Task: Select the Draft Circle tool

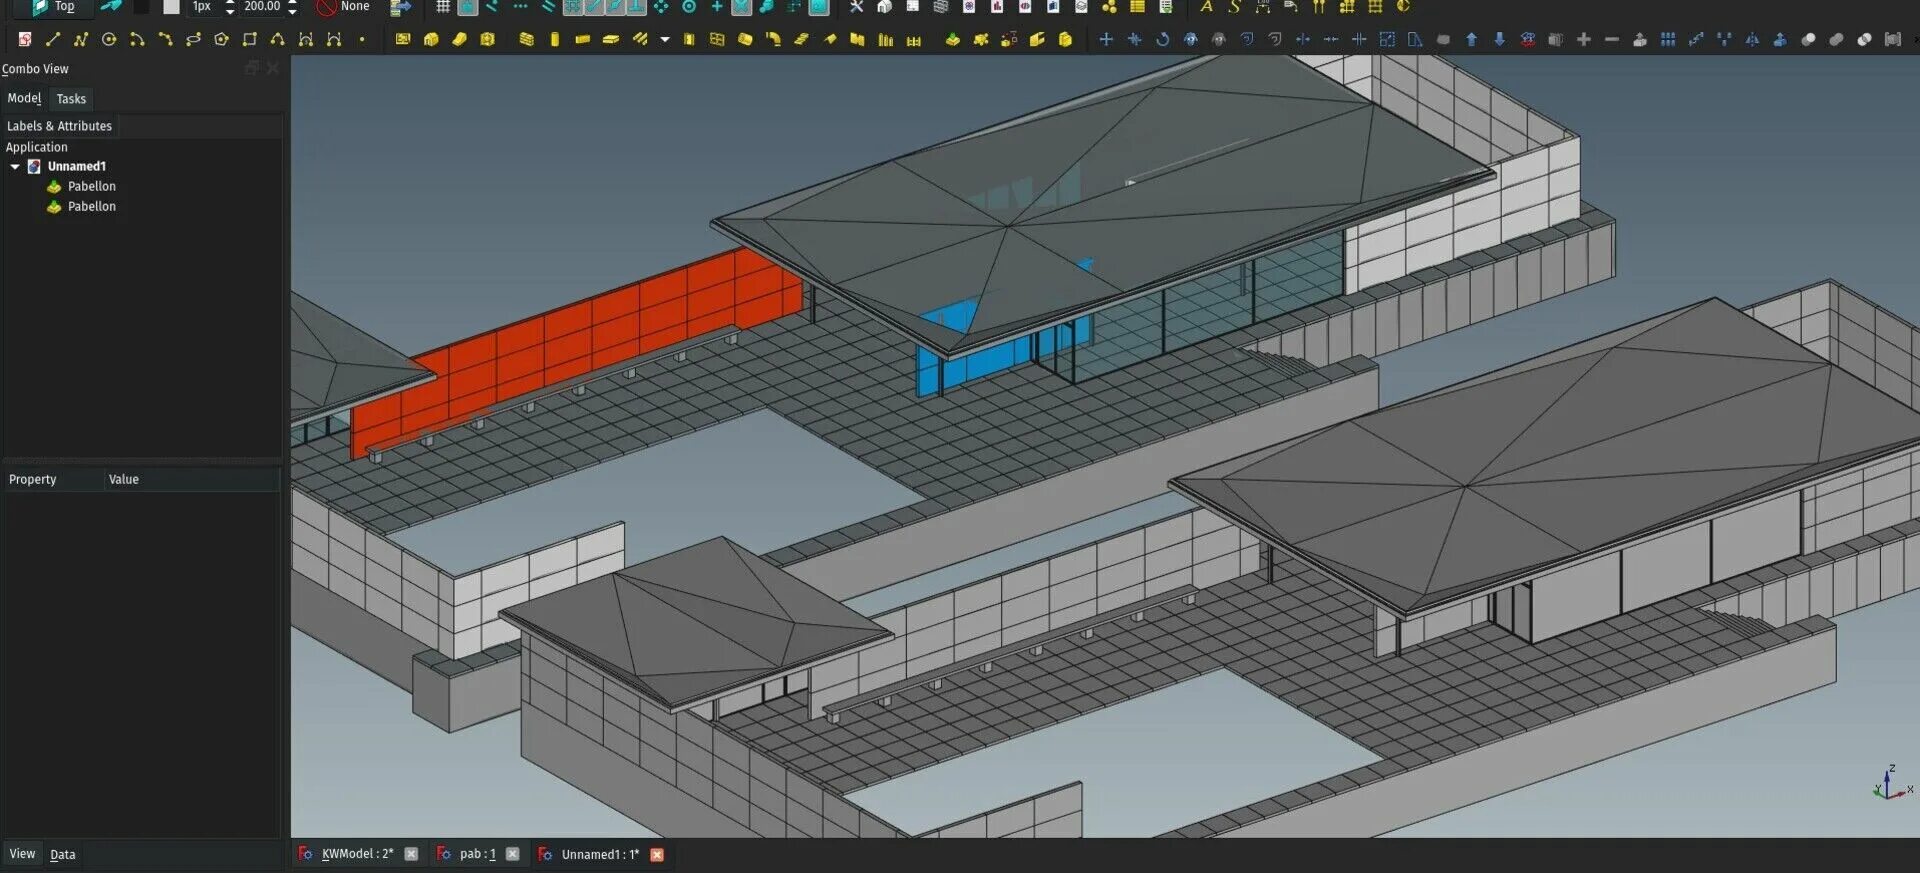Action: click(x=109, y=40)
